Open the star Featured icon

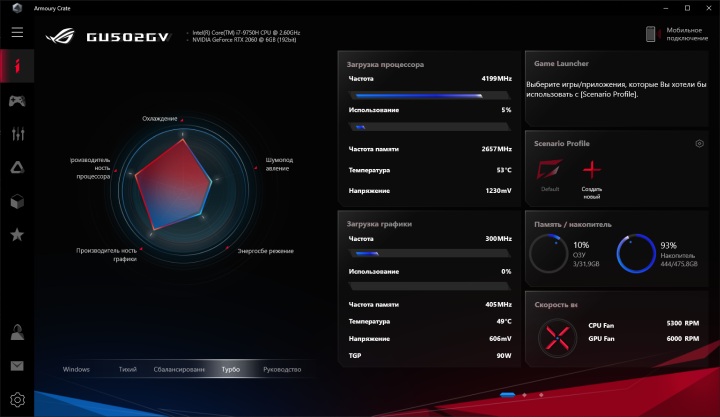(x=17, y=235)
